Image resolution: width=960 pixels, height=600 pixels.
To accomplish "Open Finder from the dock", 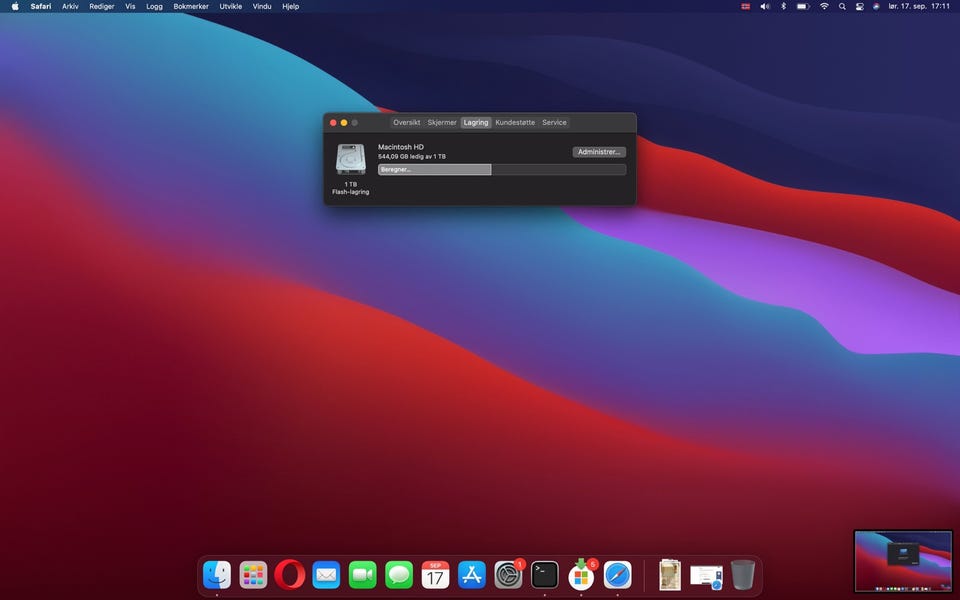I will [217, 574].
